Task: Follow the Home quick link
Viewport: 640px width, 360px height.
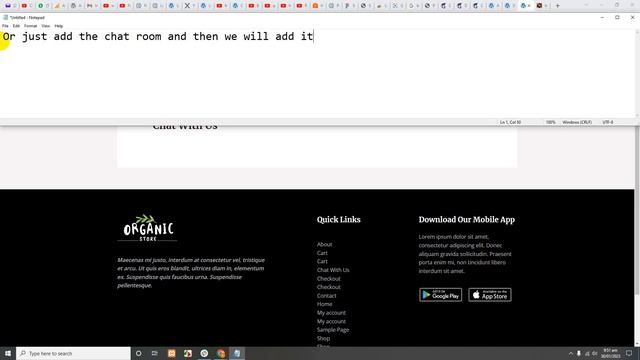Action: pyautogui.click(x=324, y=304)
